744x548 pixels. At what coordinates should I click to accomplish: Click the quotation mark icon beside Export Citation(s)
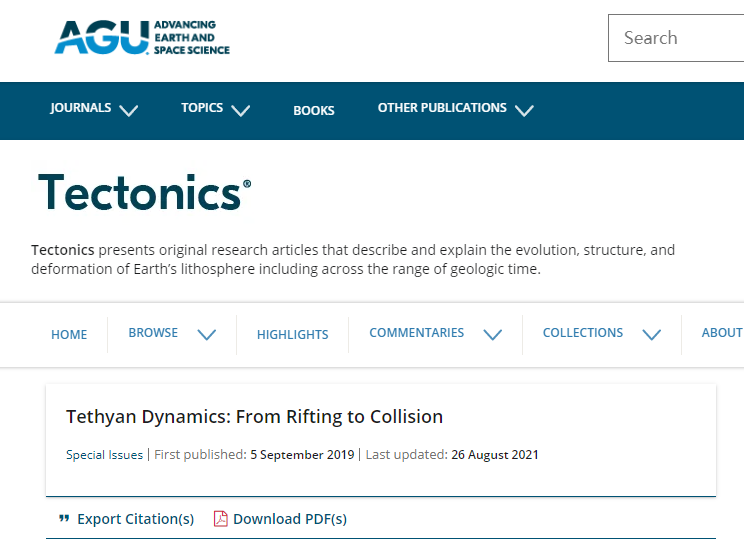click(64, 519)
